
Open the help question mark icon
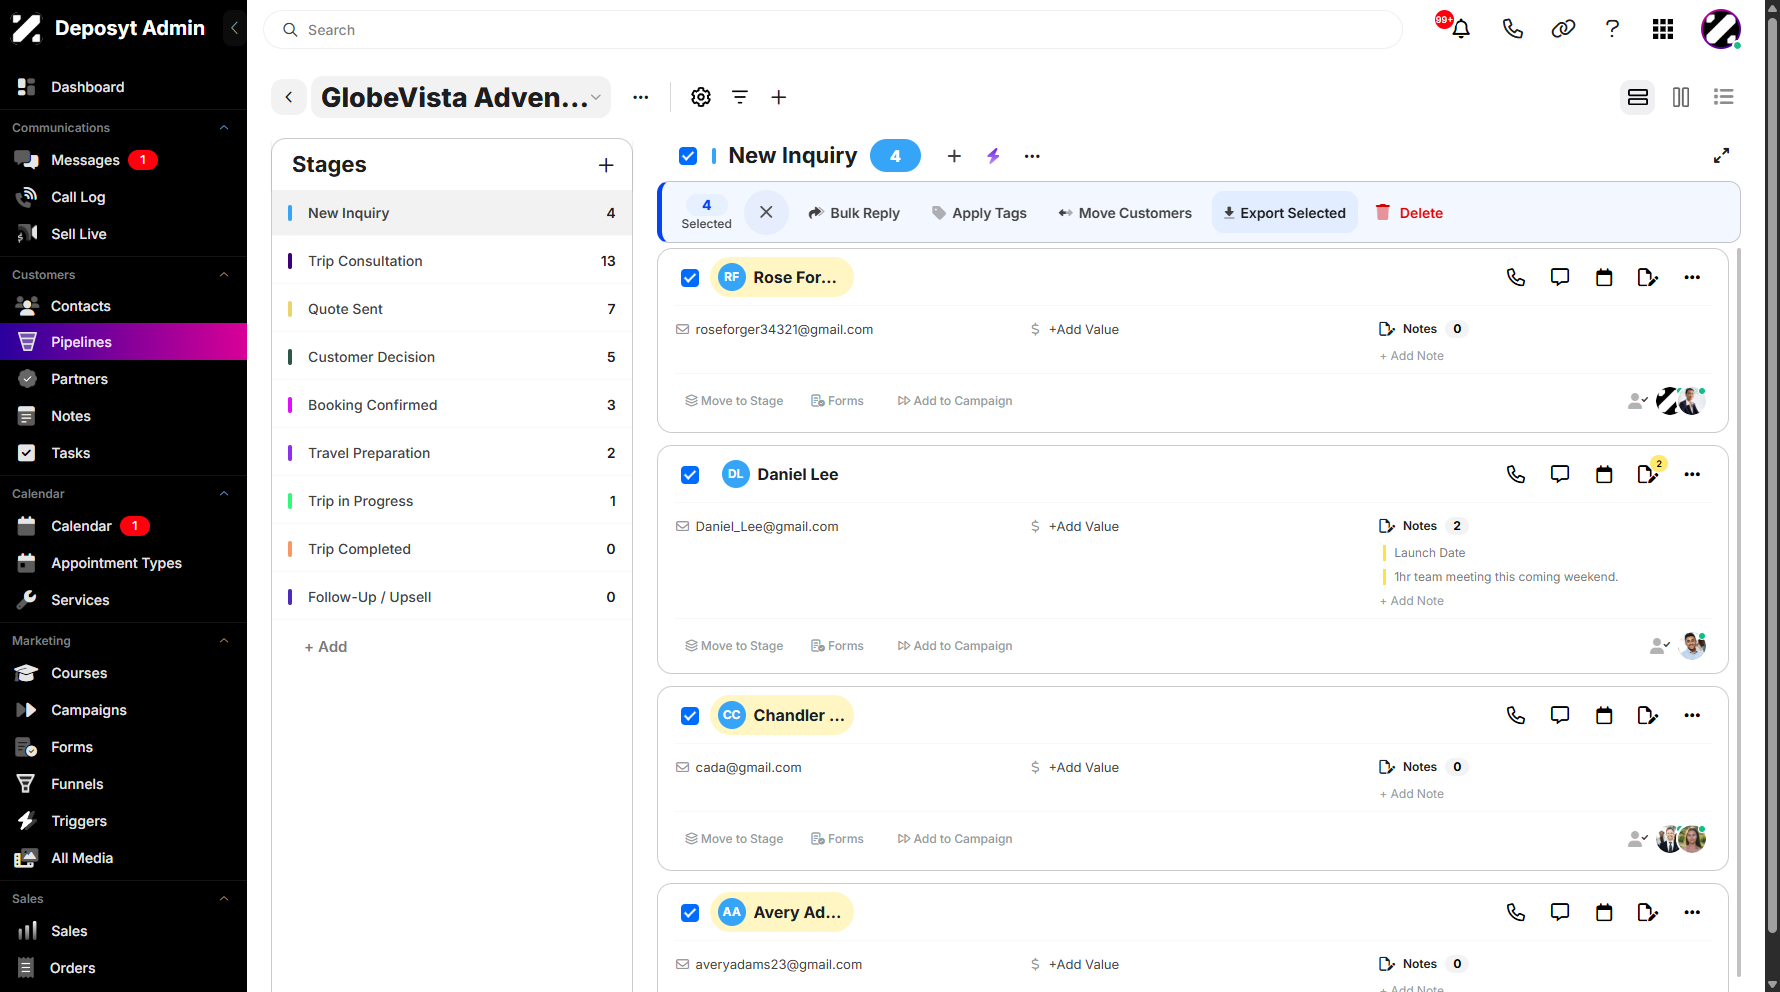pos(1612,29)
